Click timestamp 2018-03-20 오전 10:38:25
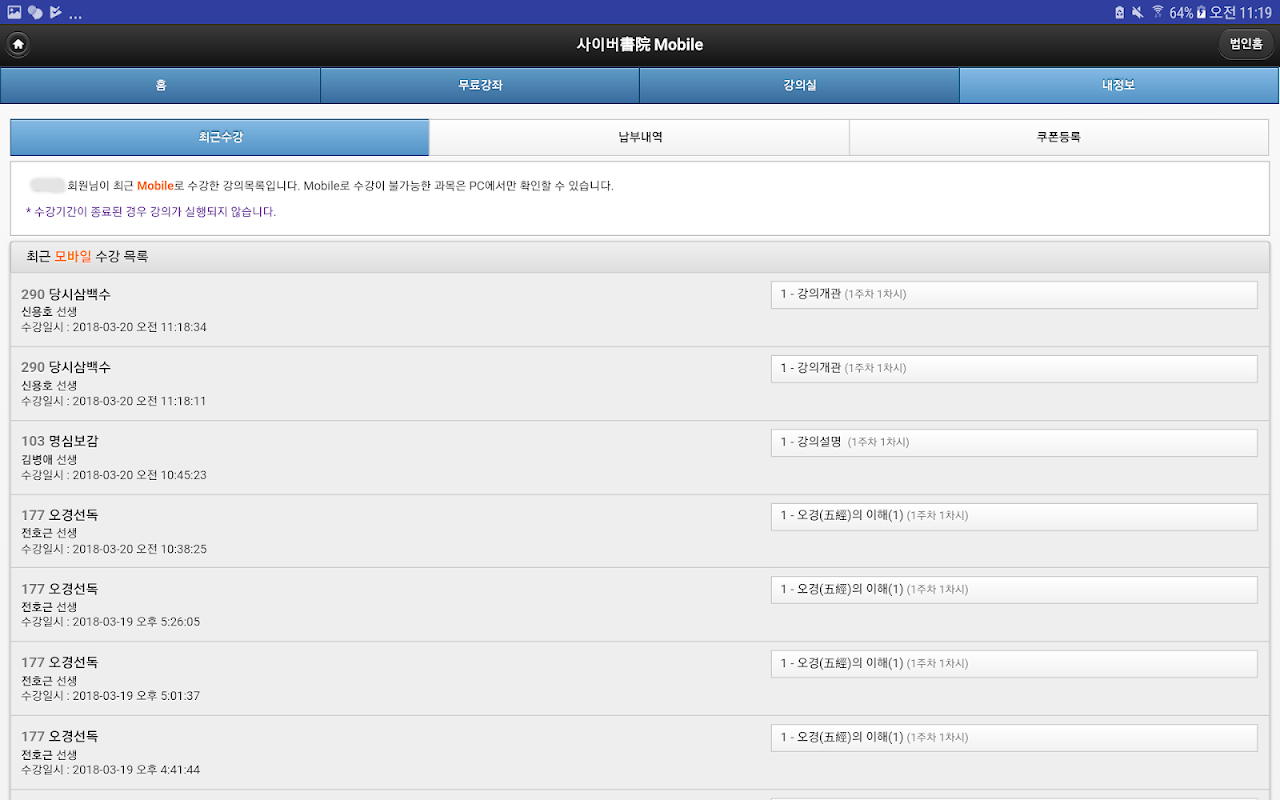The height and width of the screenshot is (800, 1280). 139,549
